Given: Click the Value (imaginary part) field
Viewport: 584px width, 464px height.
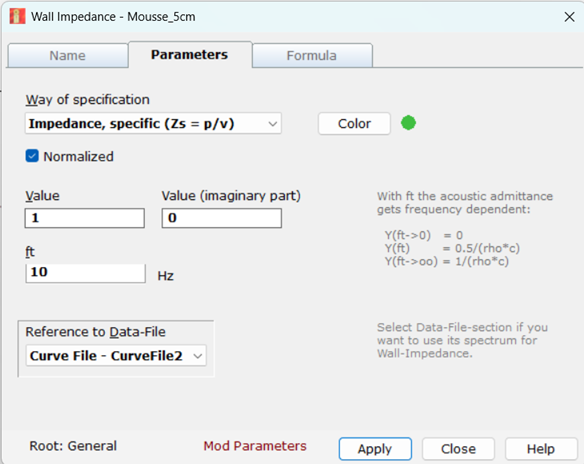Looking at the screenshot, I should (222, 218).
